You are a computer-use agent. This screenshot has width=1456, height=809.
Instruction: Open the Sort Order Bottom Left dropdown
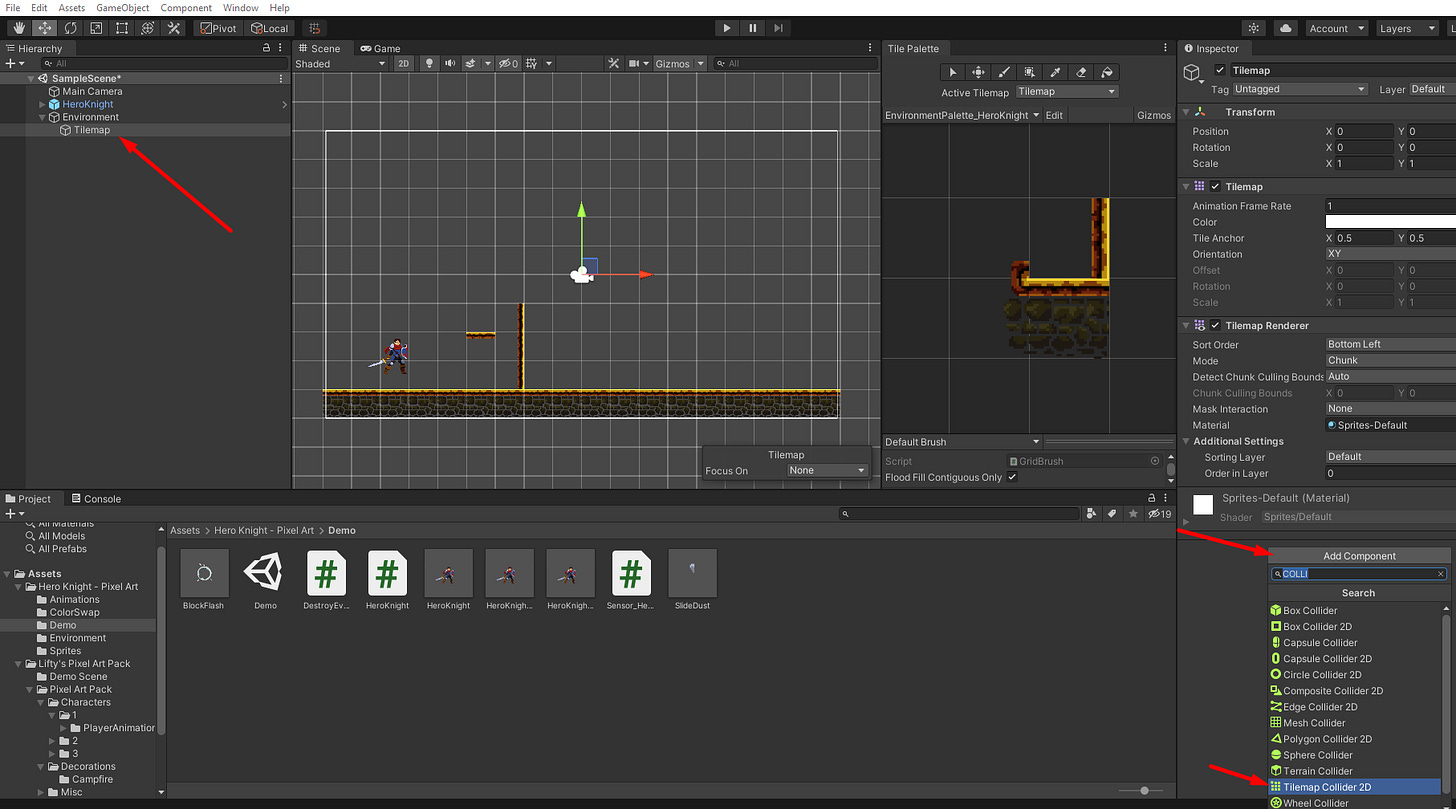[1390, 344]
